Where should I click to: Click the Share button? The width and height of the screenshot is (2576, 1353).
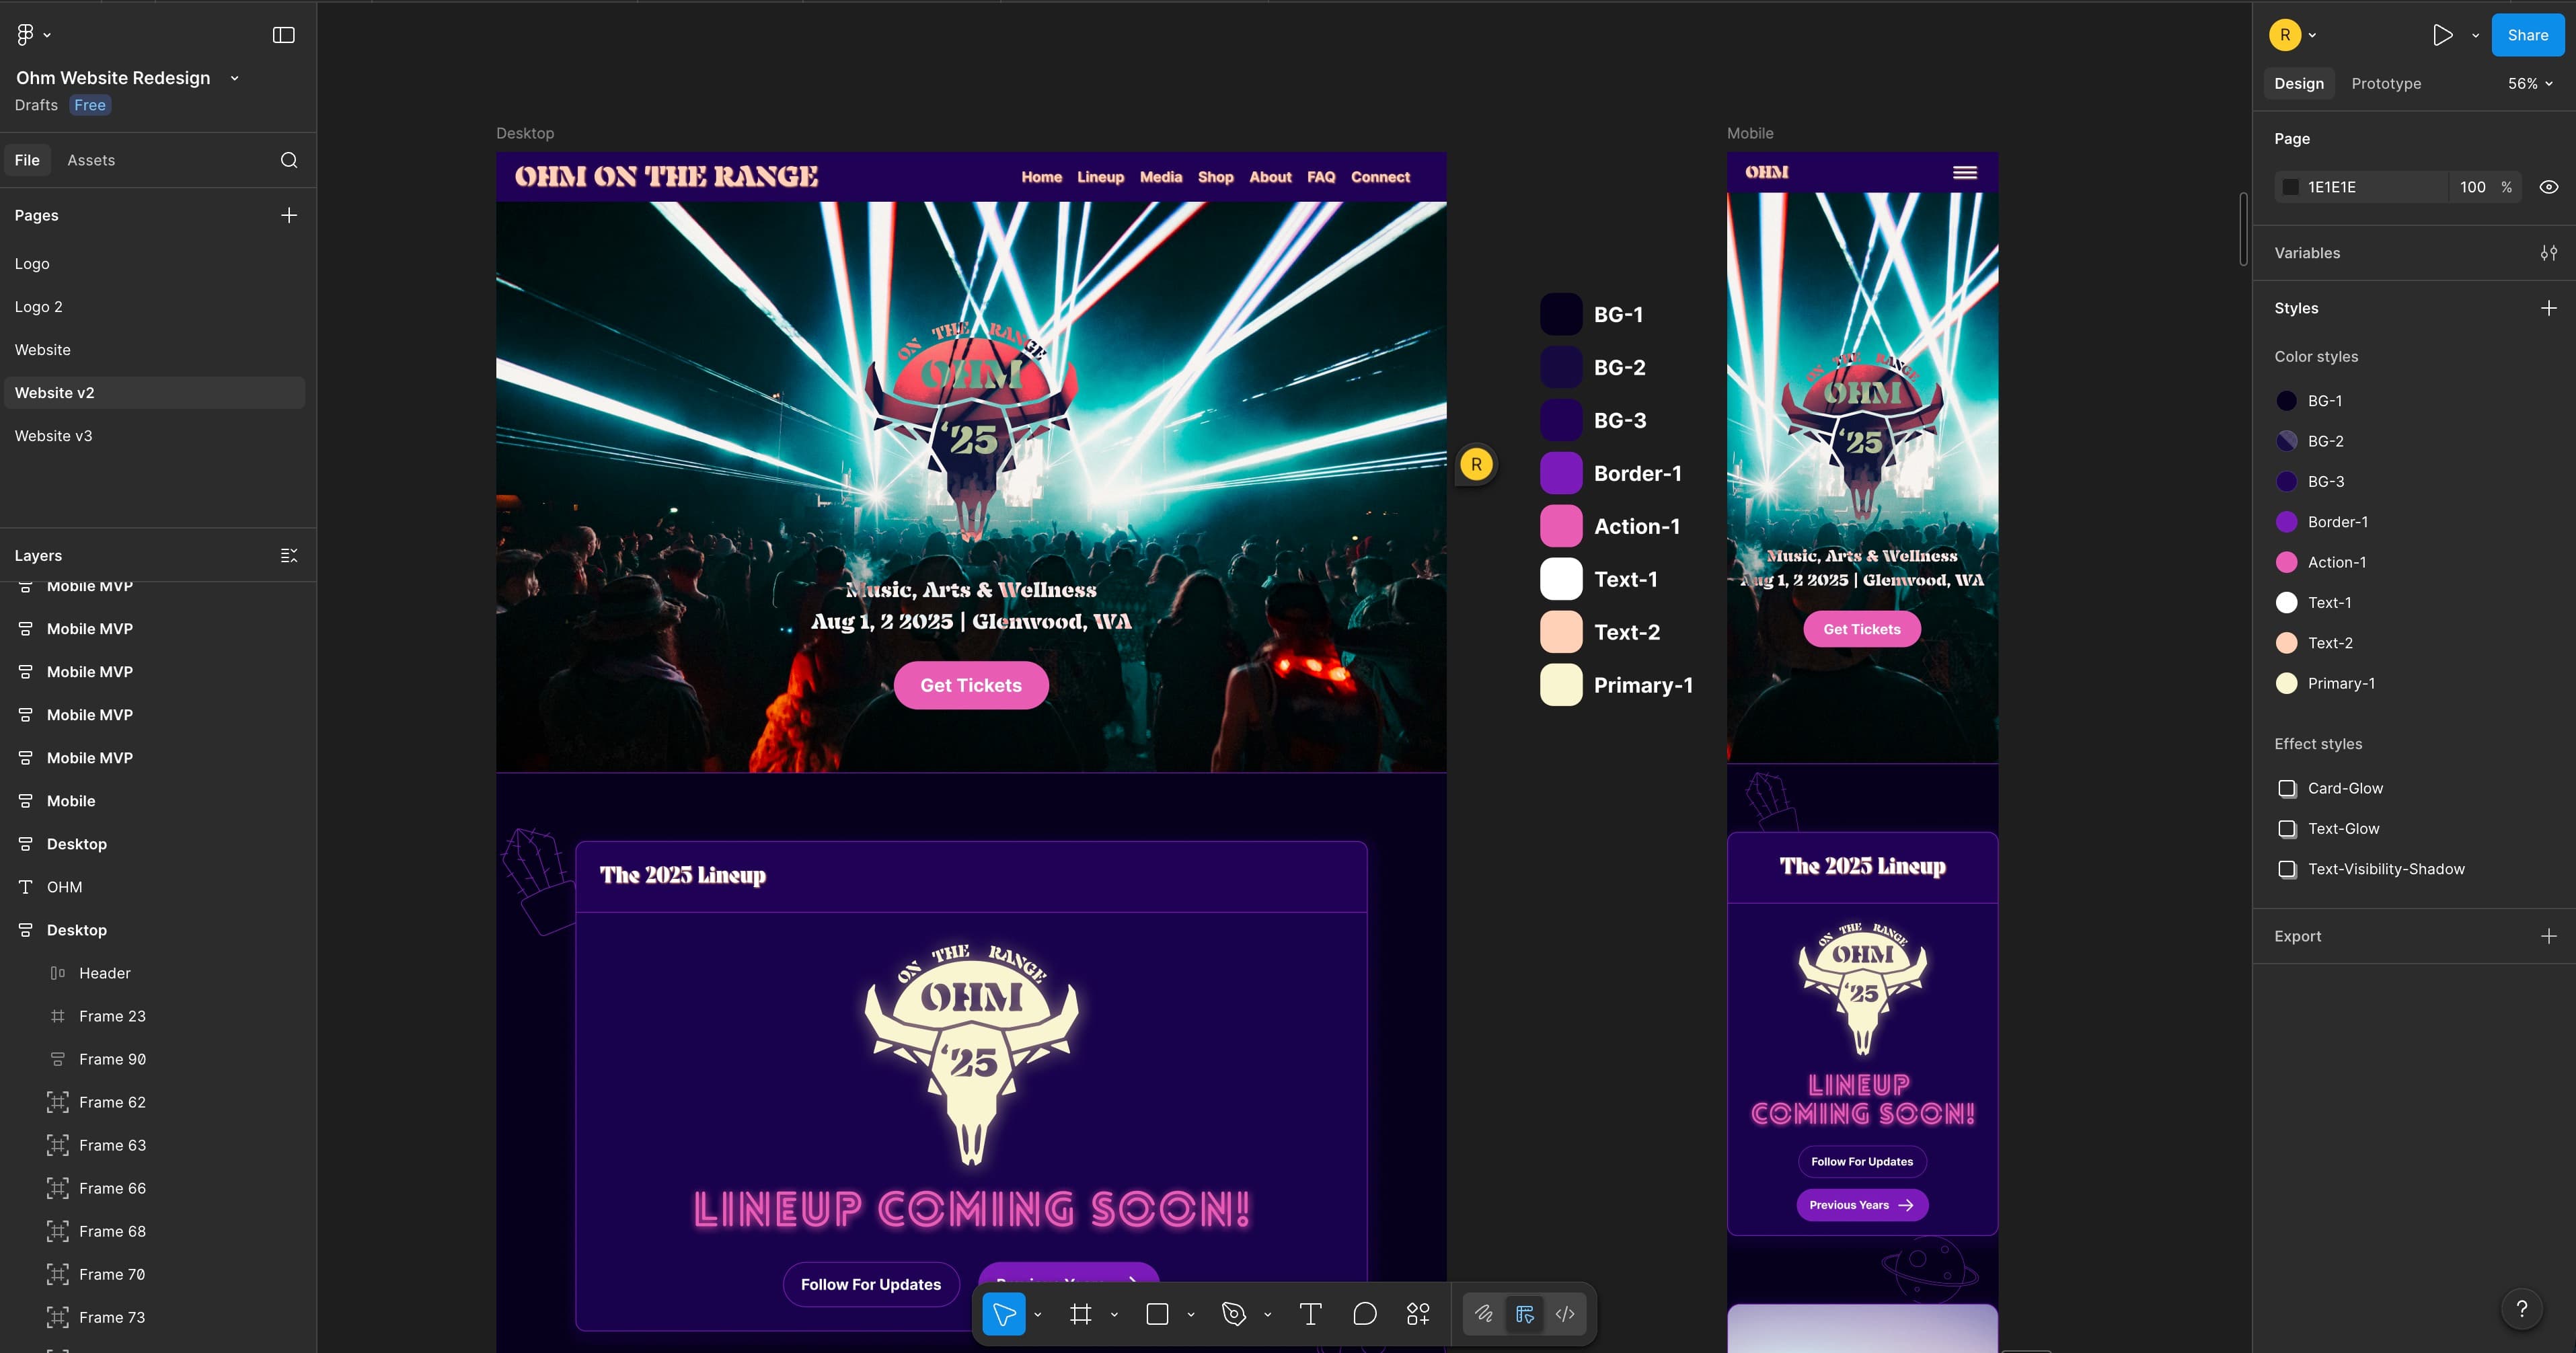click(2527, 34)
